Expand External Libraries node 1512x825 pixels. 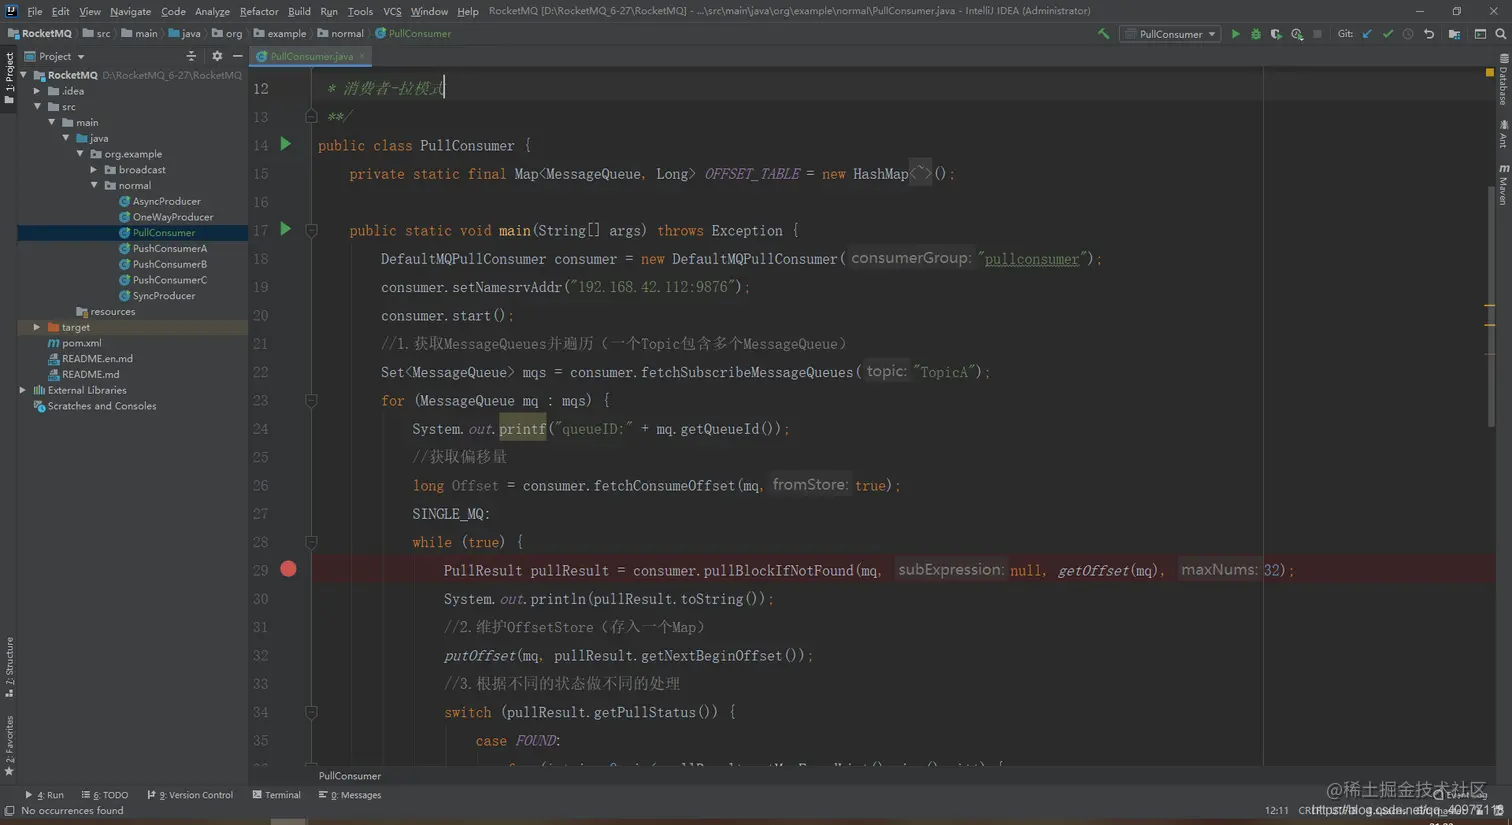click(24, 390)
